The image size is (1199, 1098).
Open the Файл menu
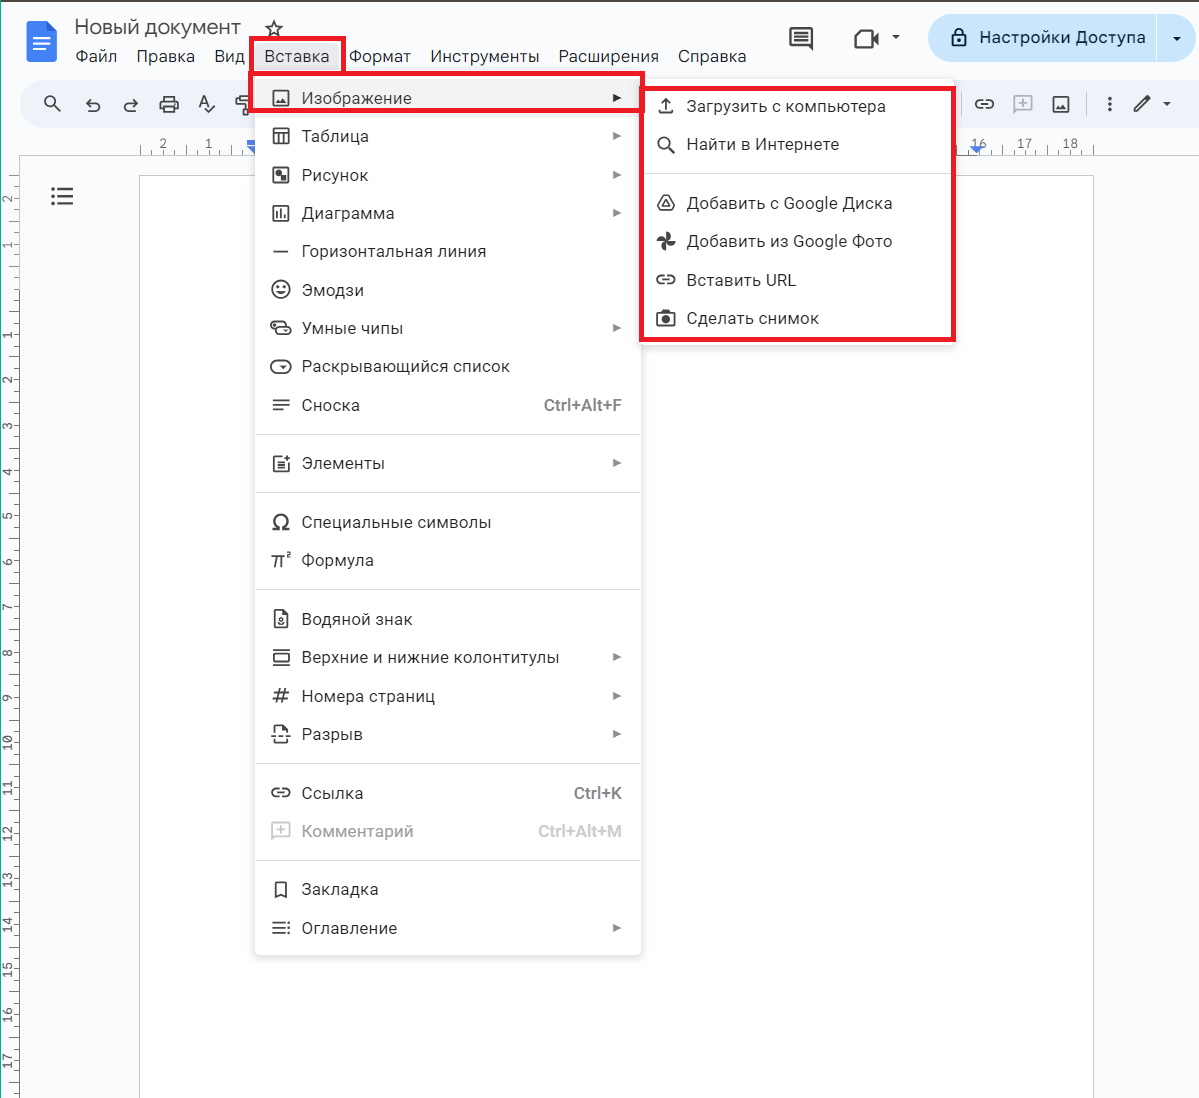[96, 57]
